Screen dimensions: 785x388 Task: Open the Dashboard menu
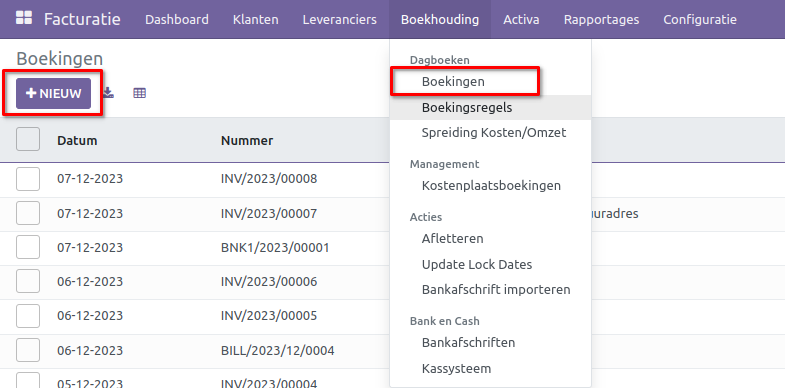click(x=177, y=20)
